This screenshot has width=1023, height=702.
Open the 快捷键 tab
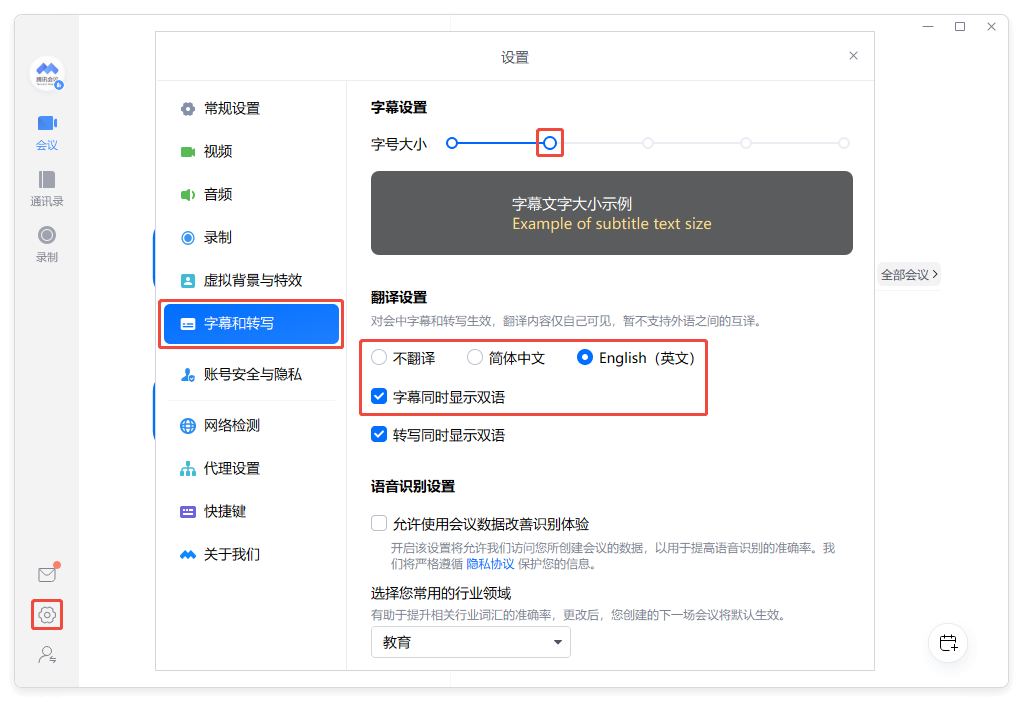tap(251, 512)
